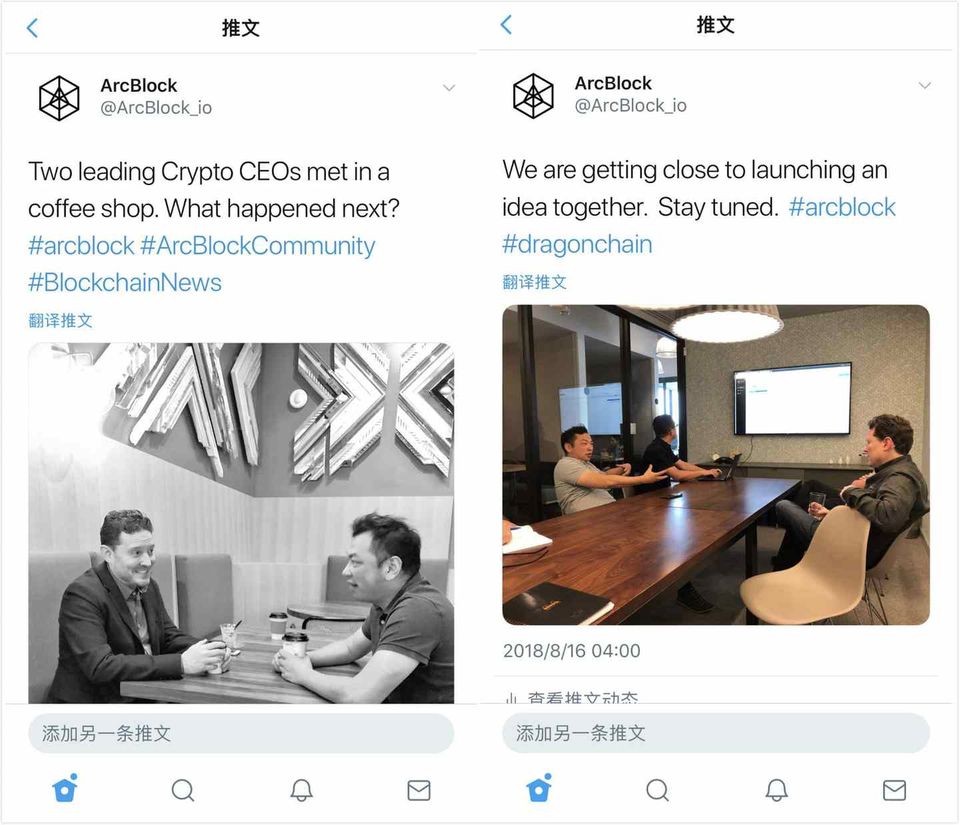Tap the back arrow on left tweet screen

[x=32, y=28]
